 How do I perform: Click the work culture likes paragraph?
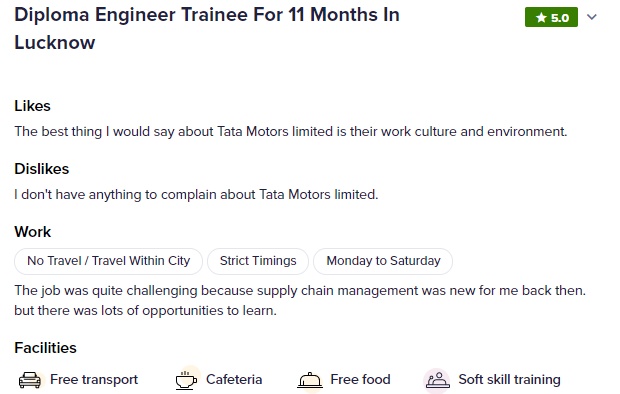(x=291, y=131)
